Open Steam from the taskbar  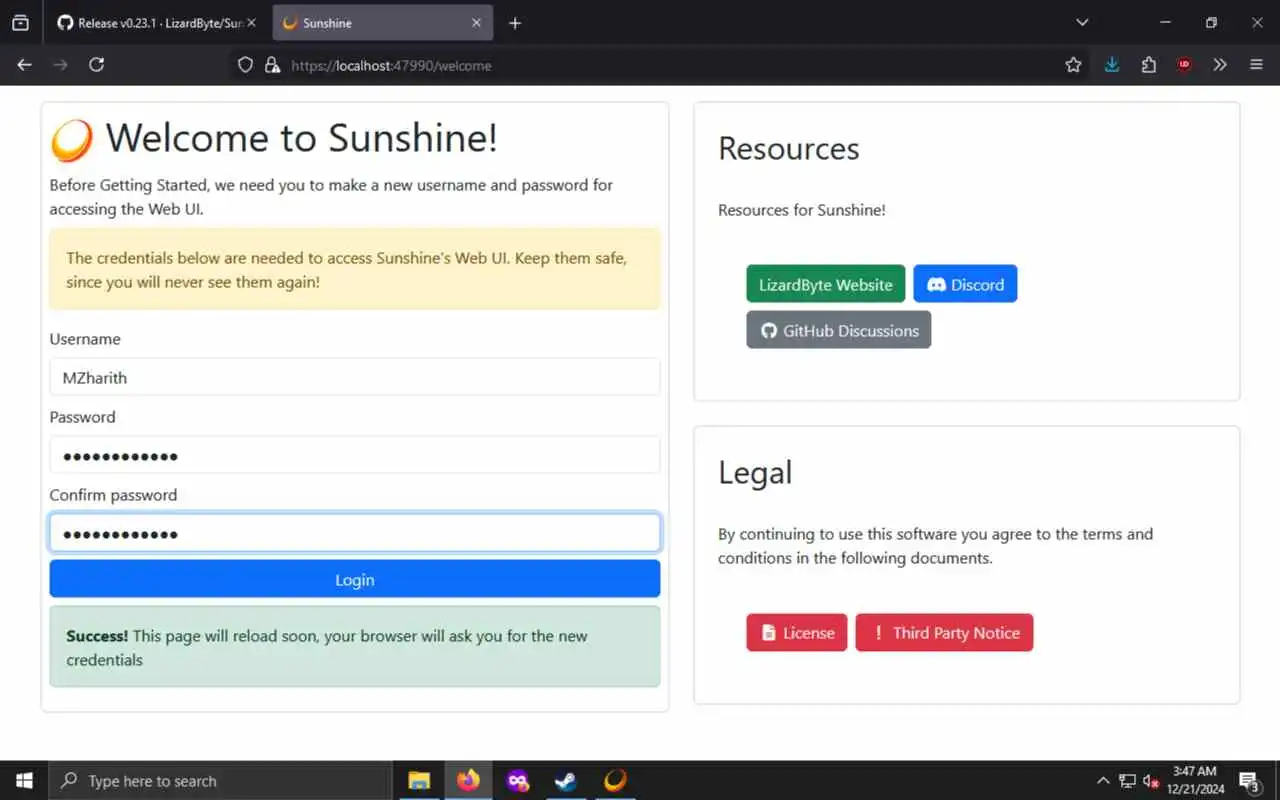(x=566, y=781)
